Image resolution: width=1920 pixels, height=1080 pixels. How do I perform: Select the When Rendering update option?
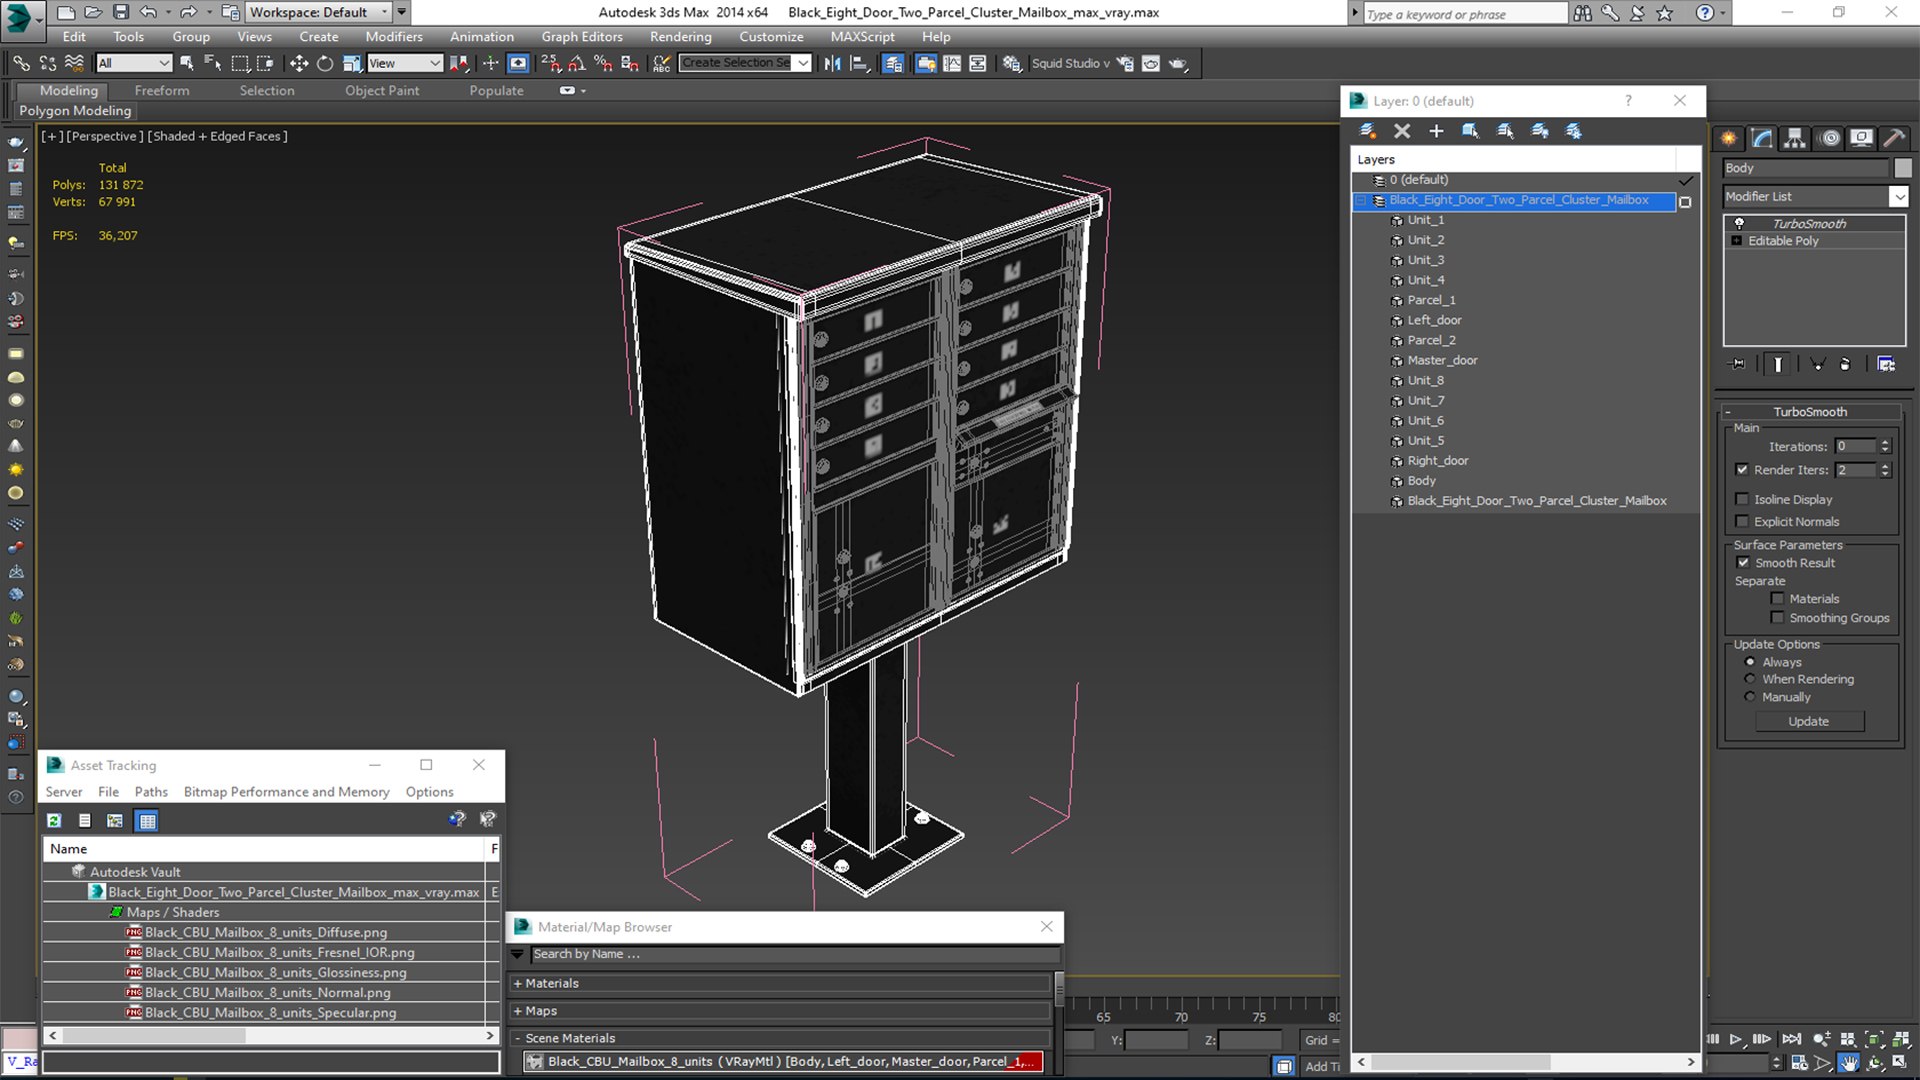[1749, 678]
